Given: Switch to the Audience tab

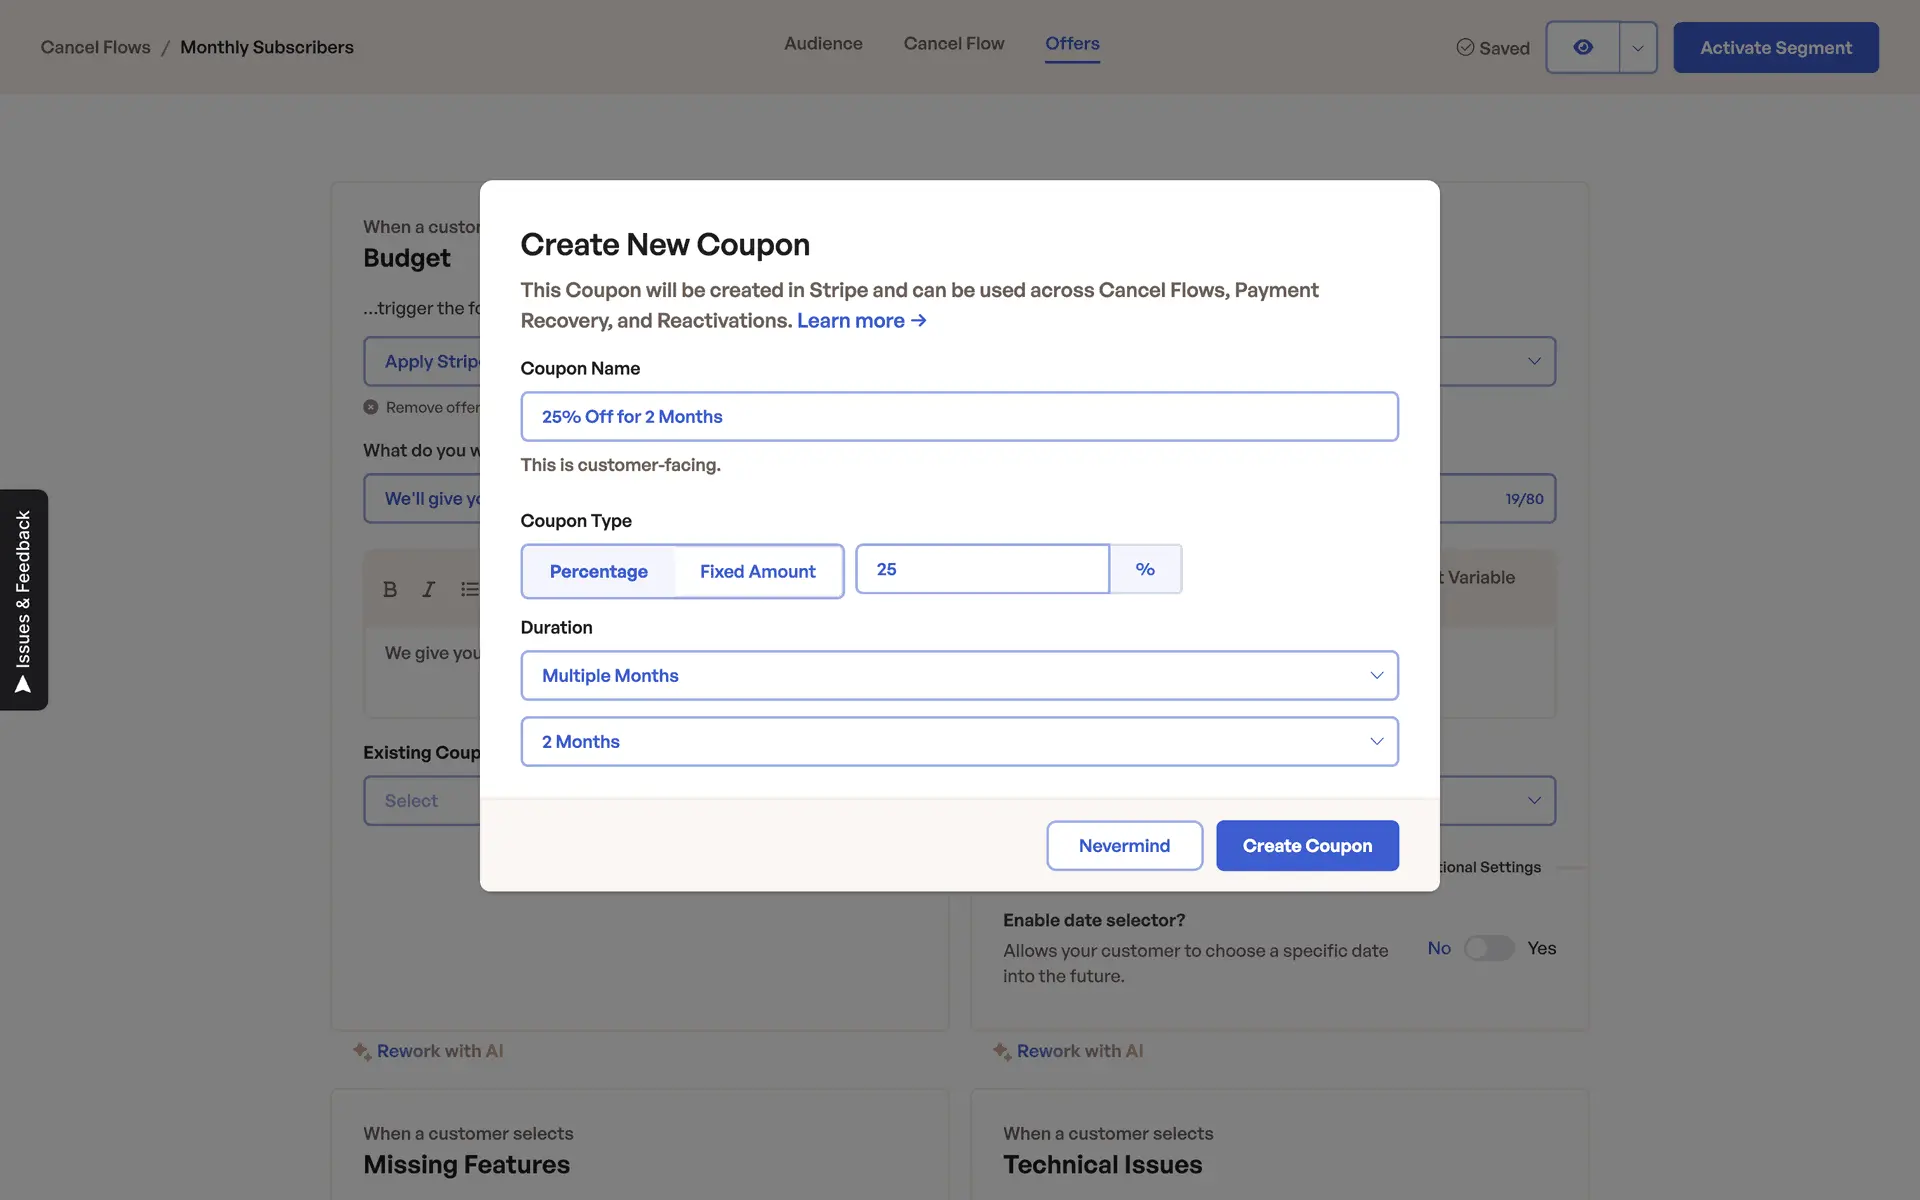Looking at the screenshot, I should 823,43.
